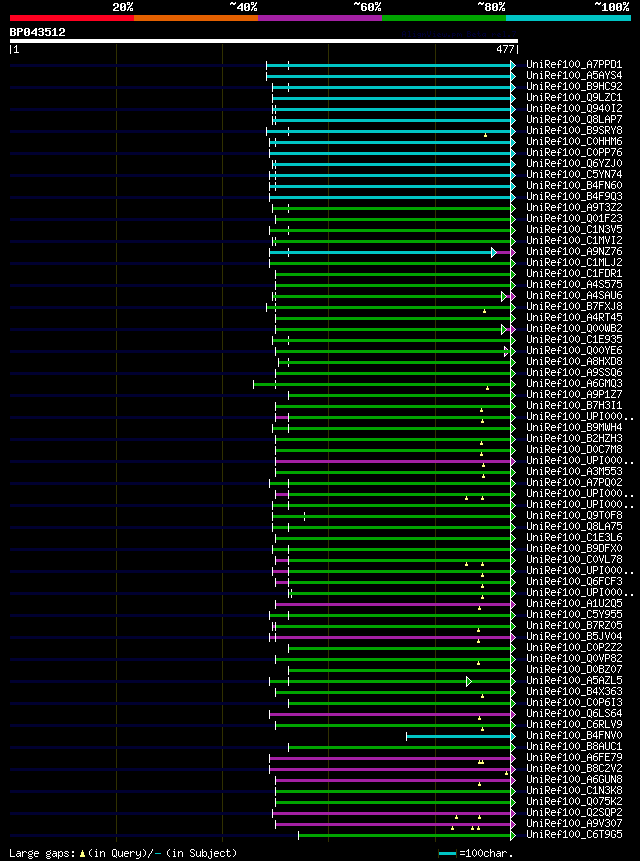Select the UniRef100_A3M553 label
This screenshot has width=640, height=861.
(x=574, y=471)
